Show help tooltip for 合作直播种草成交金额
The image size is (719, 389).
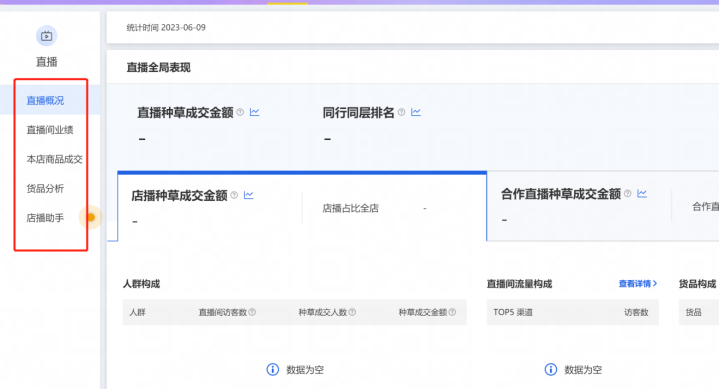click(628, 194)
